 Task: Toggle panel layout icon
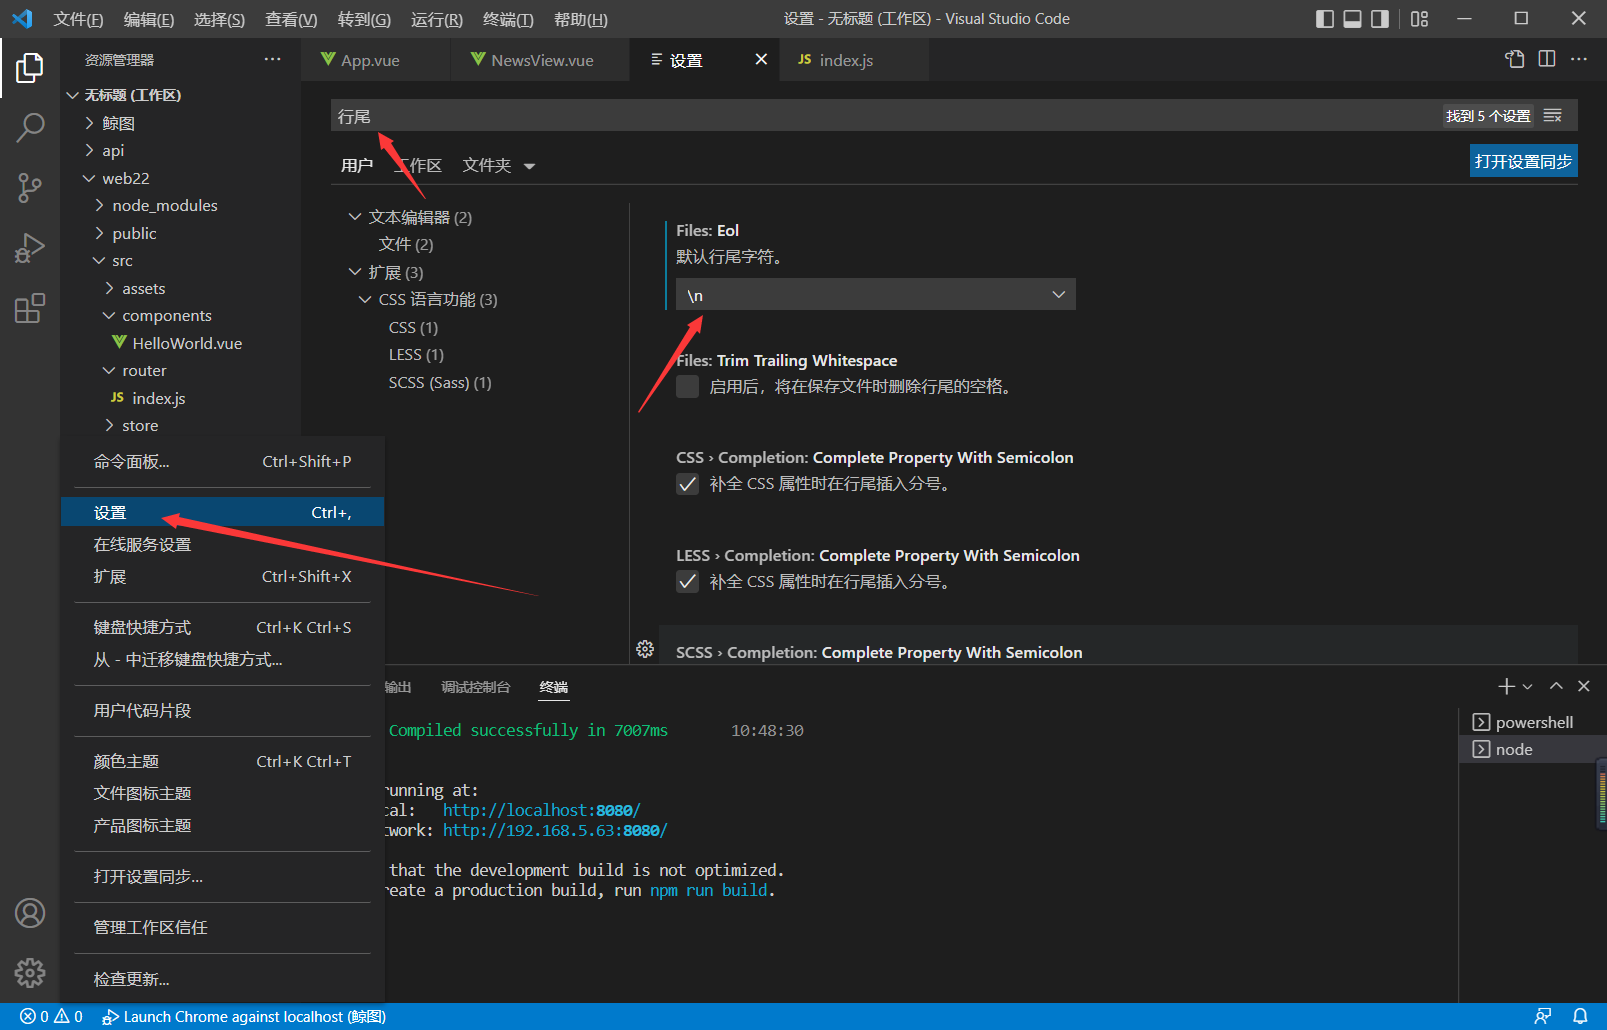[x=1352, y=19]
